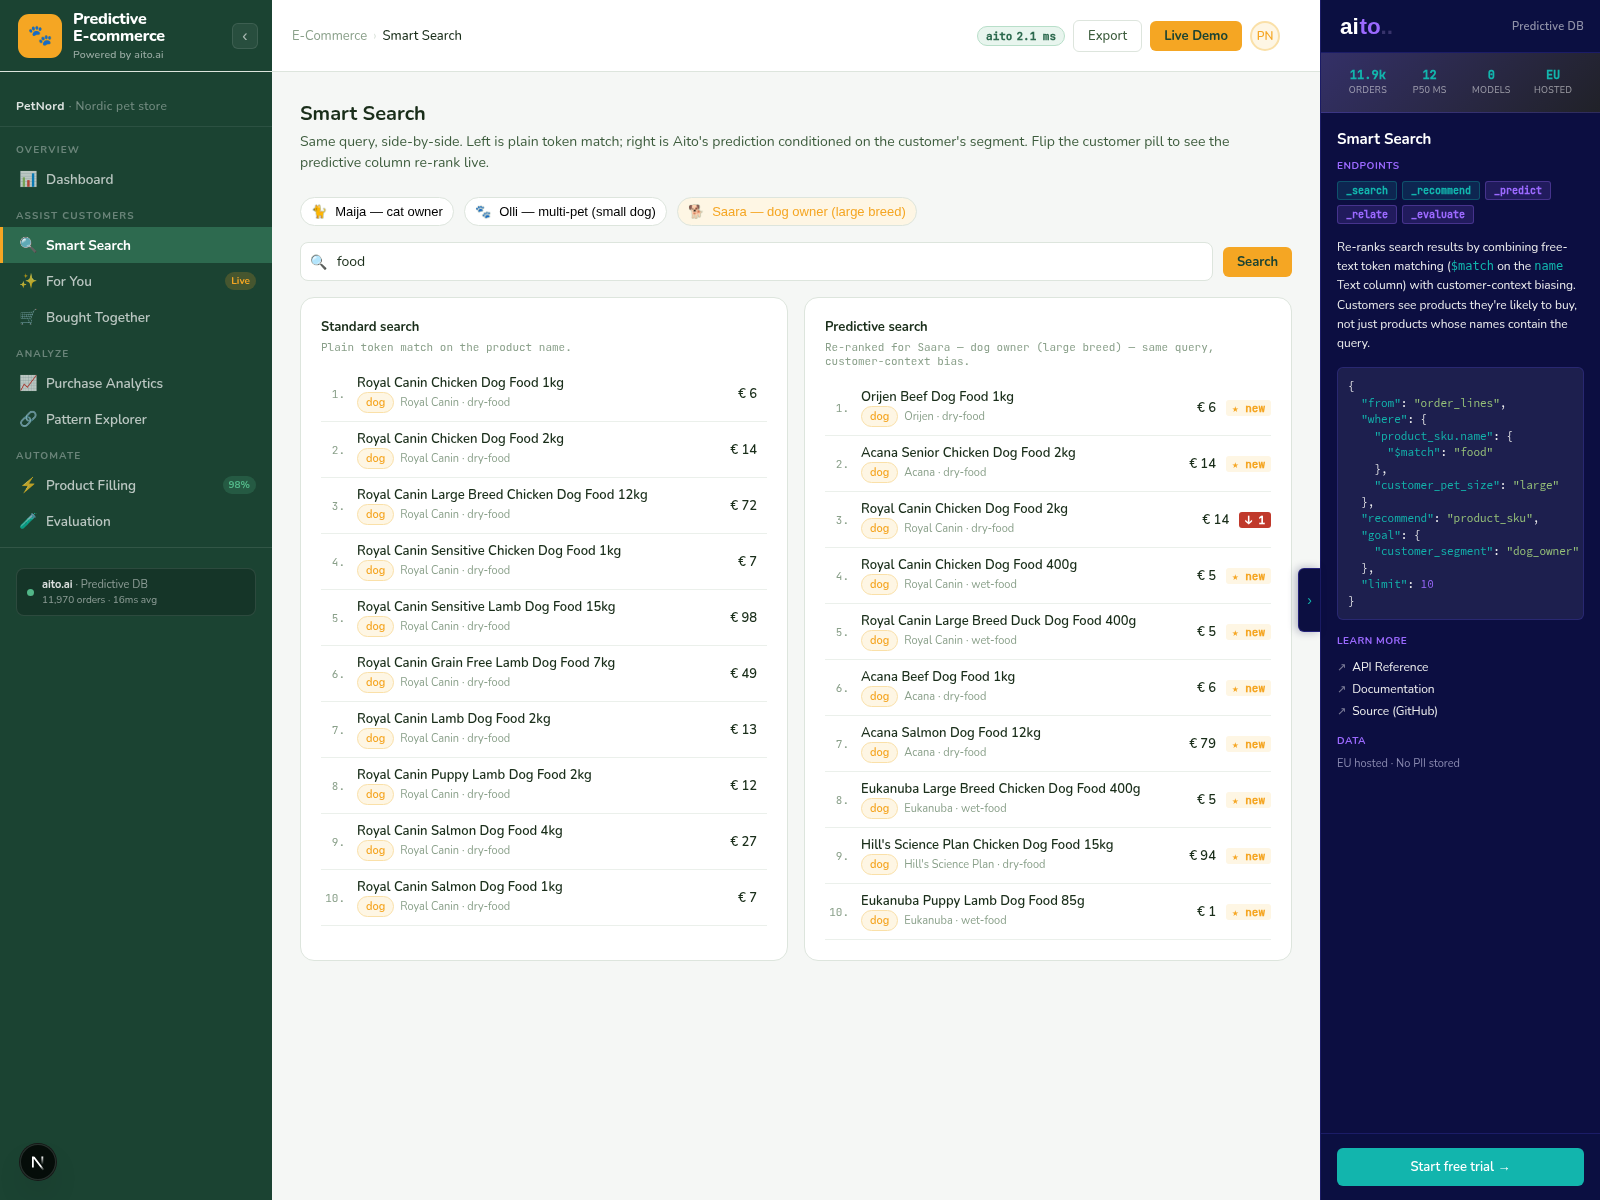1600x1200 pixels.
Task: Click the cat icon on Maija pill
Action: pyautogui.click(x=320, y=212)
